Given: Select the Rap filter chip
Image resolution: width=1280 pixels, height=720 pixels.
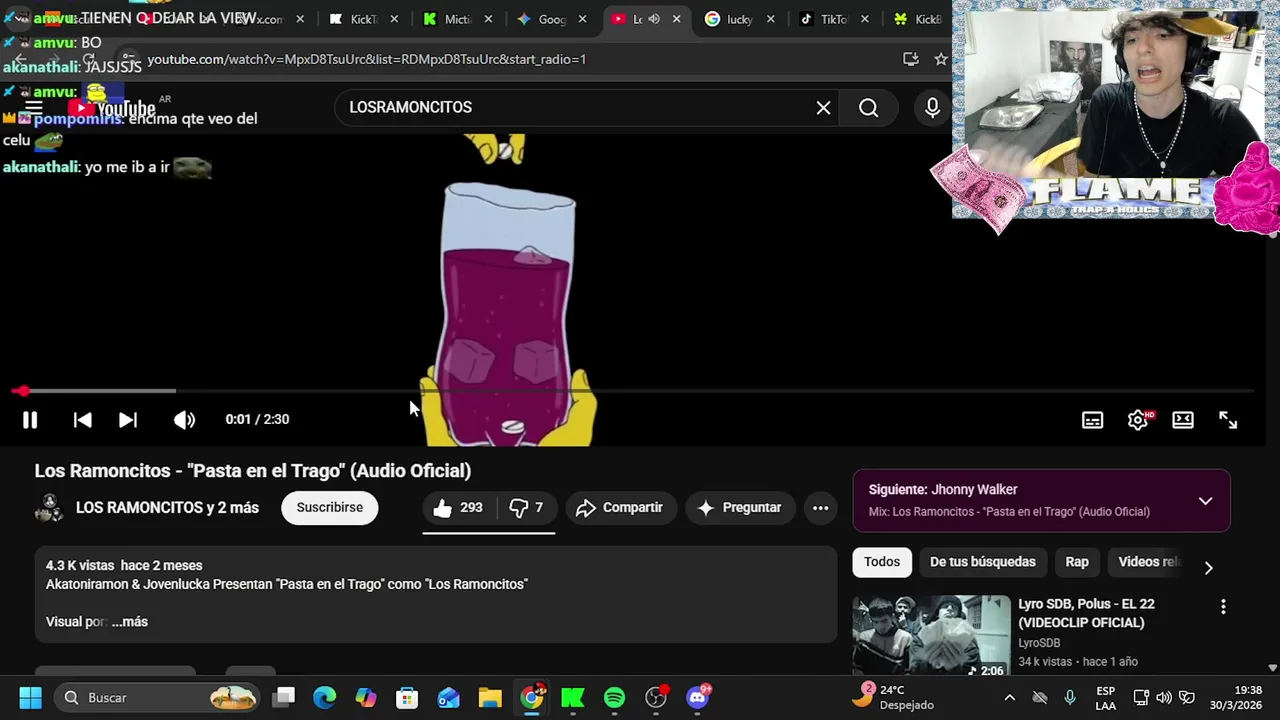Looking at the screenshot, I should click(x=1077, y=562).
